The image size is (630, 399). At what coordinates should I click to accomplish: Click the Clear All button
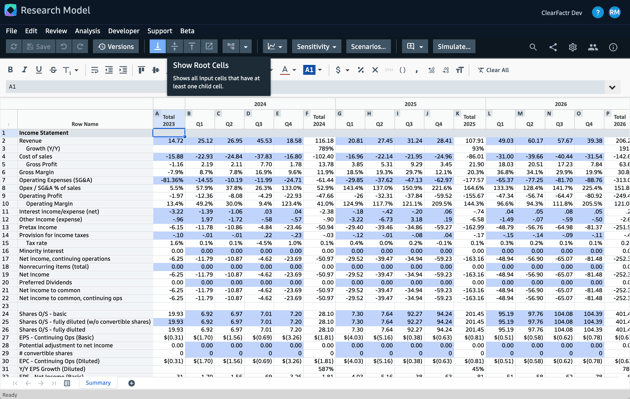493,70
